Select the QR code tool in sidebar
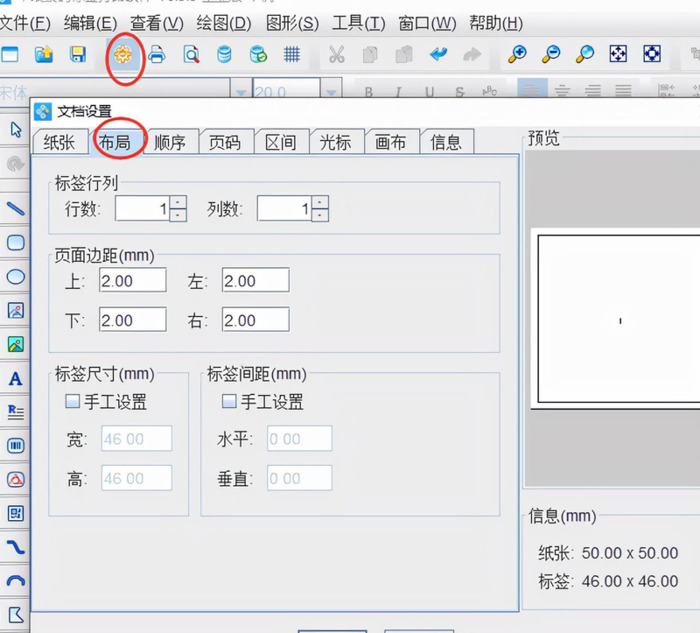 (x=16, y=513)
